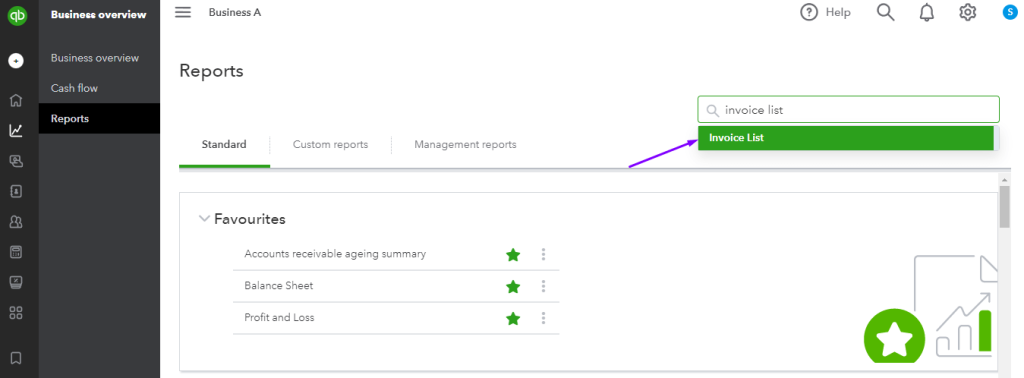
Task: Open the Profit and Loss report
Action: pyautogui.click(x=280, y=317)
